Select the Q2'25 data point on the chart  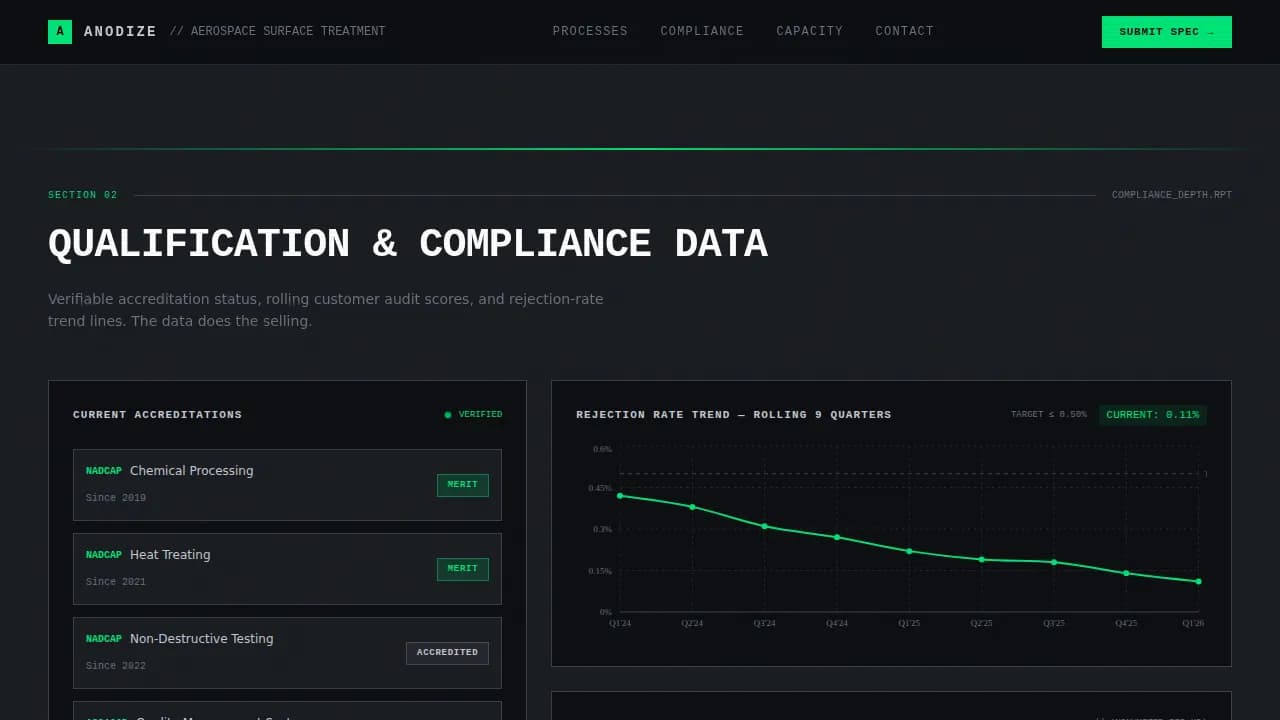pos(982,560)
